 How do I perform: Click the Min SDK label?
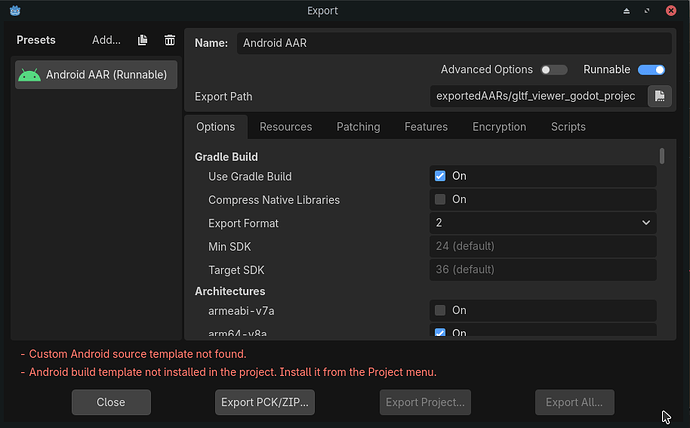[x=229, y=247]
